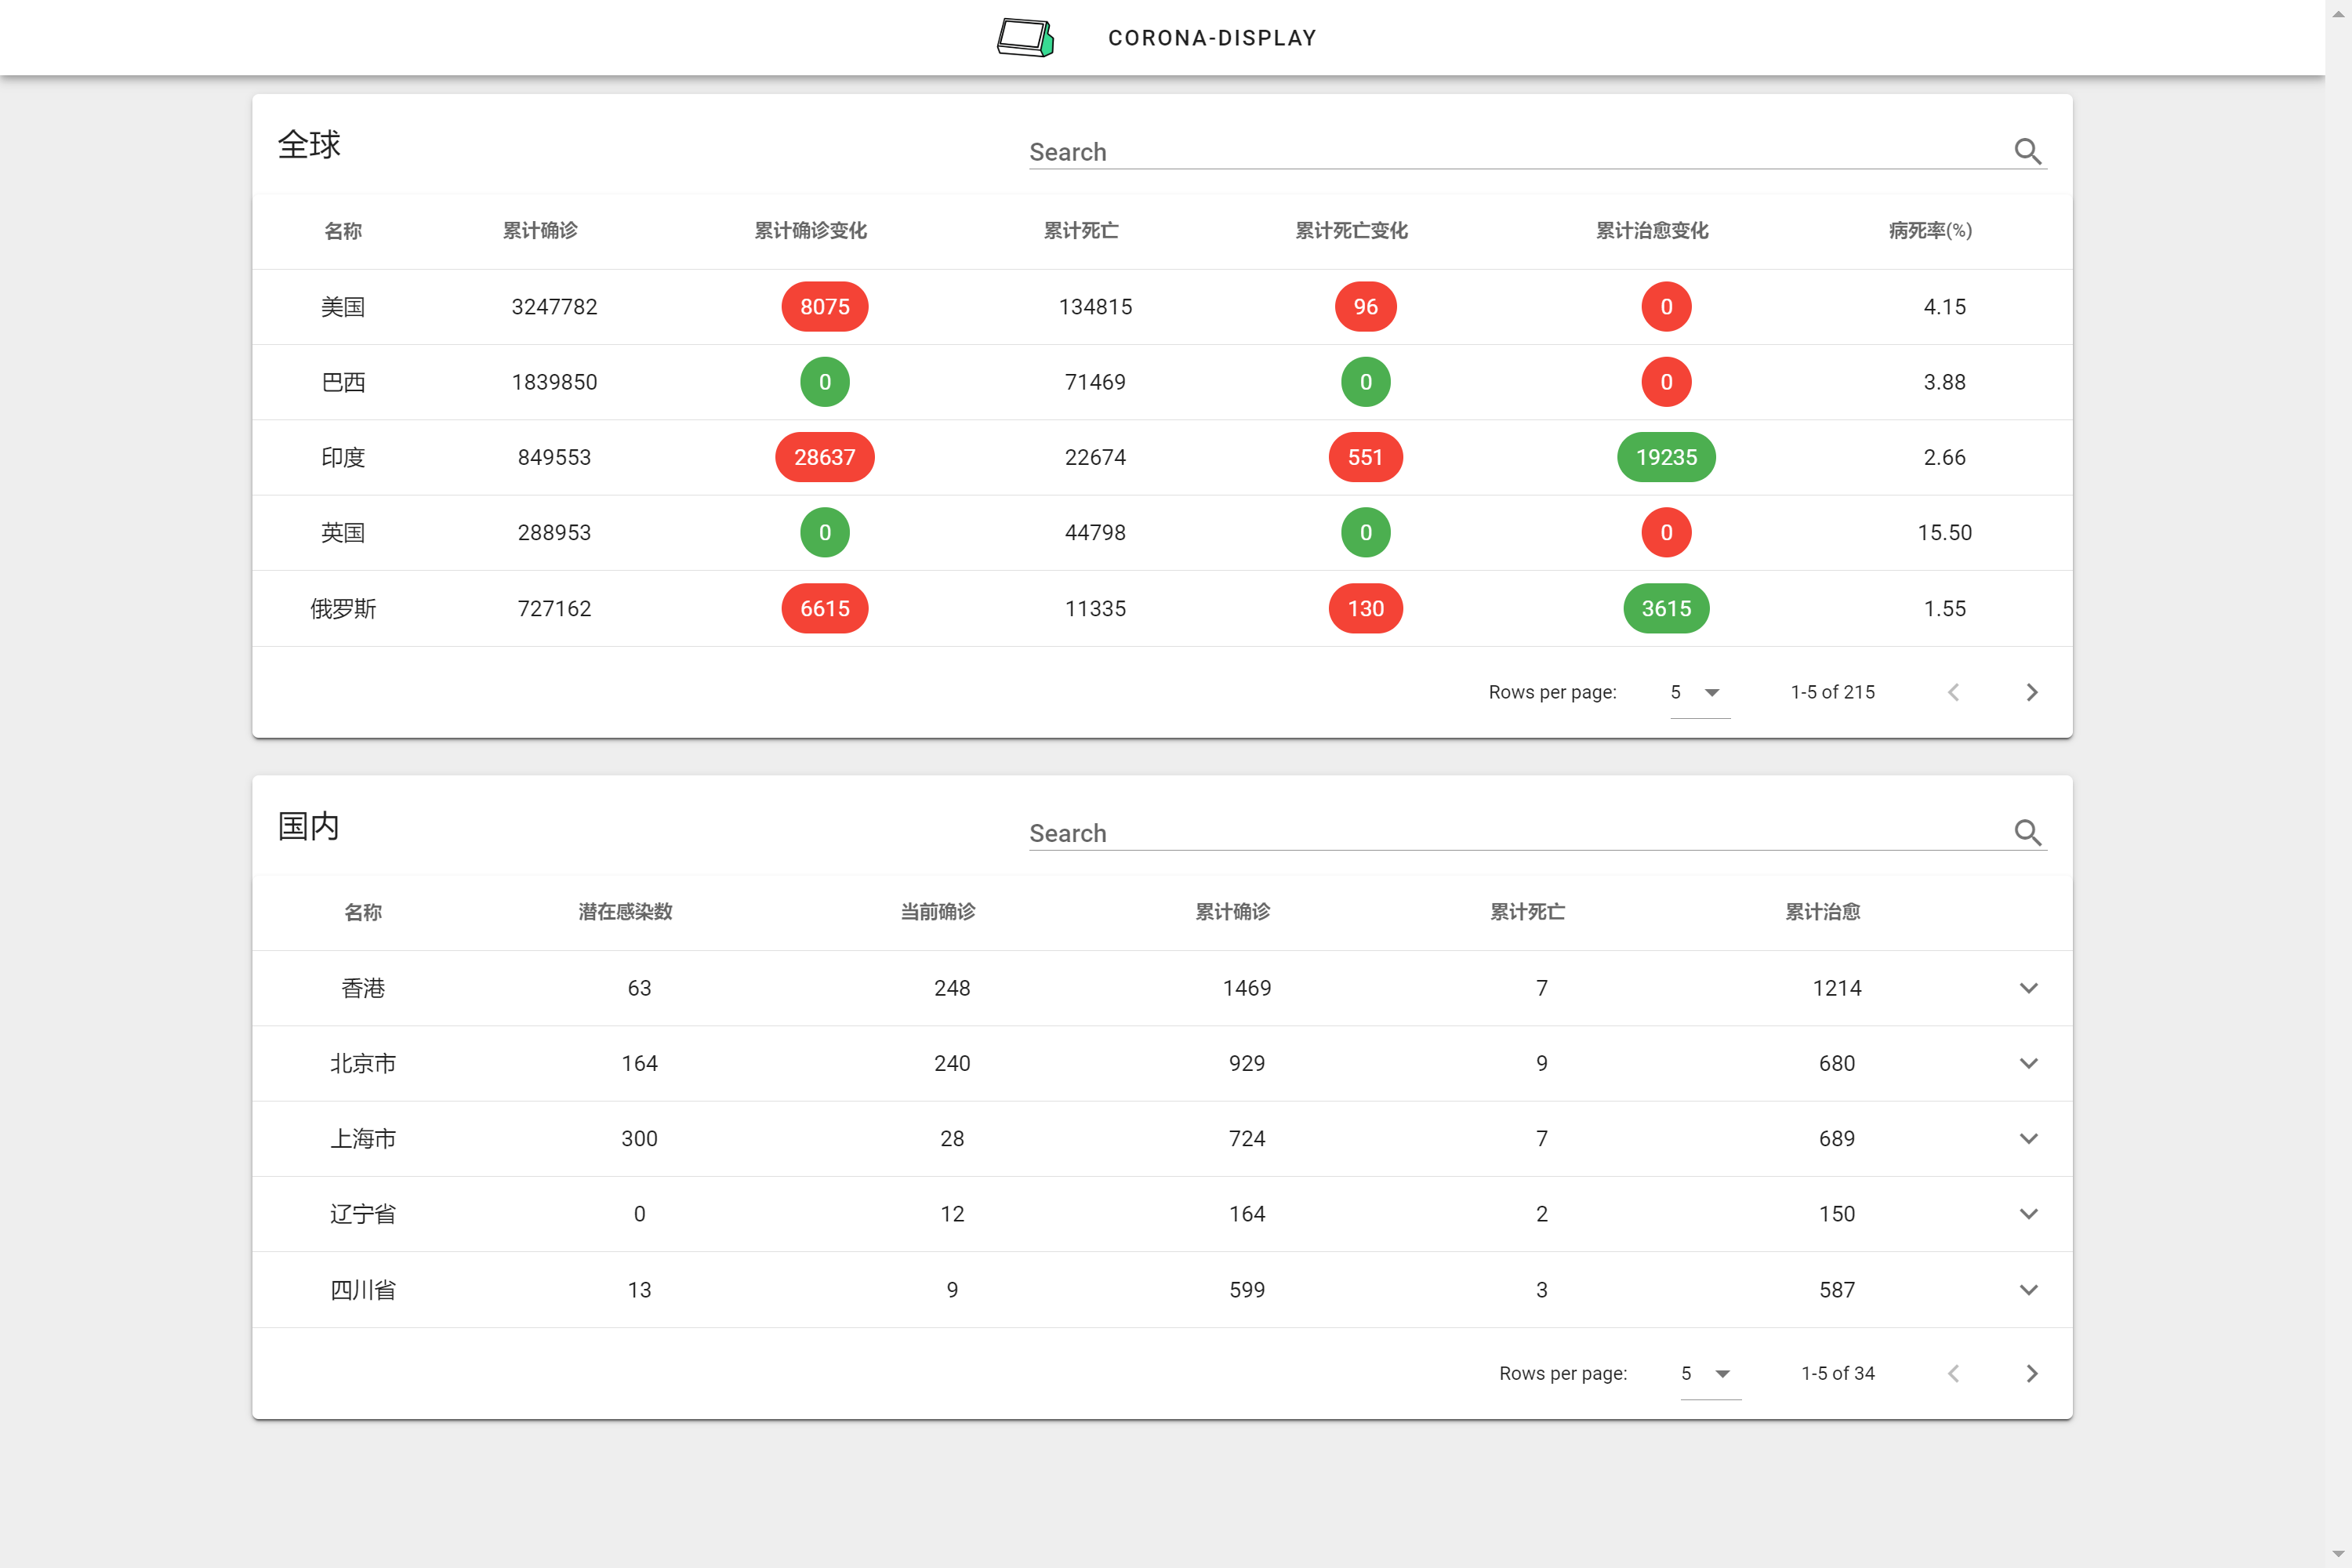Viewport: 2352px width, 1568px height.
Task: Click the 1-5 of 34 pagination text
Action: pos(1837,1373)
